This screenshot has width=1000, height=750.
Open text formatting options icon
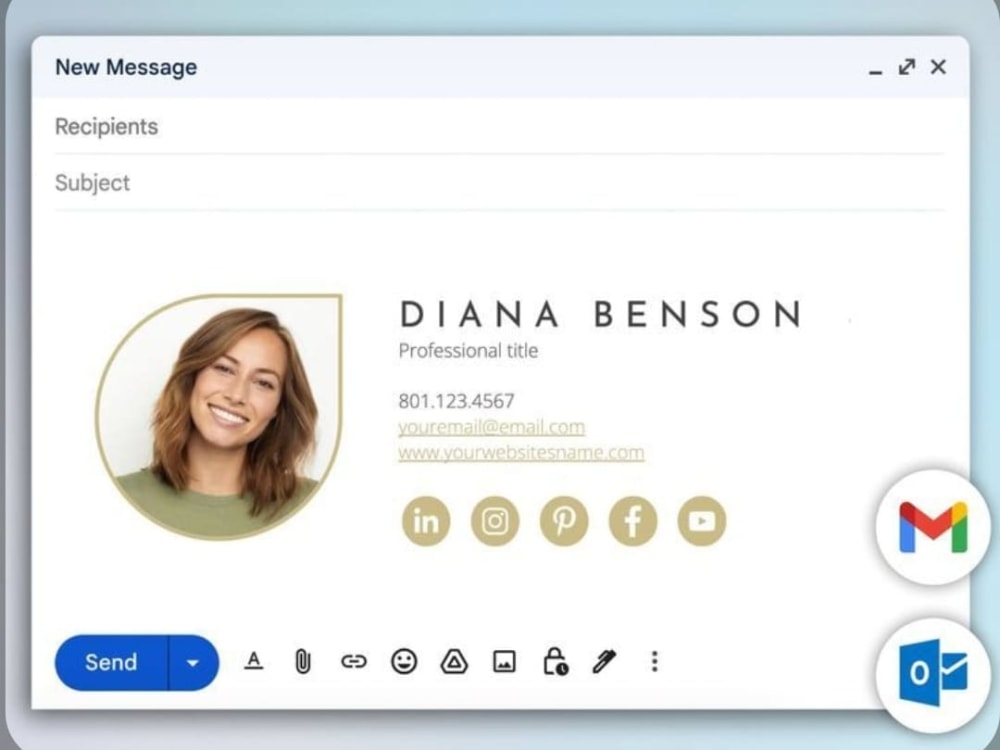[x=254, y=661]
